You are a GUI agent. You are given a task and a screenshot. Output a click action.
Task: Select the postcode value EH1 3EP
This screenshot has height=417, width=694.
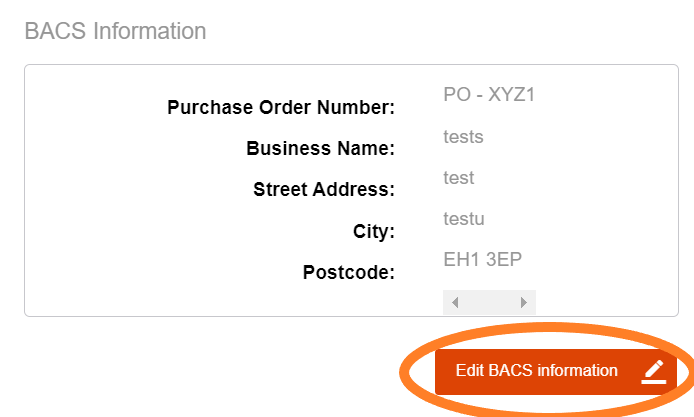[x=483, y=260]
